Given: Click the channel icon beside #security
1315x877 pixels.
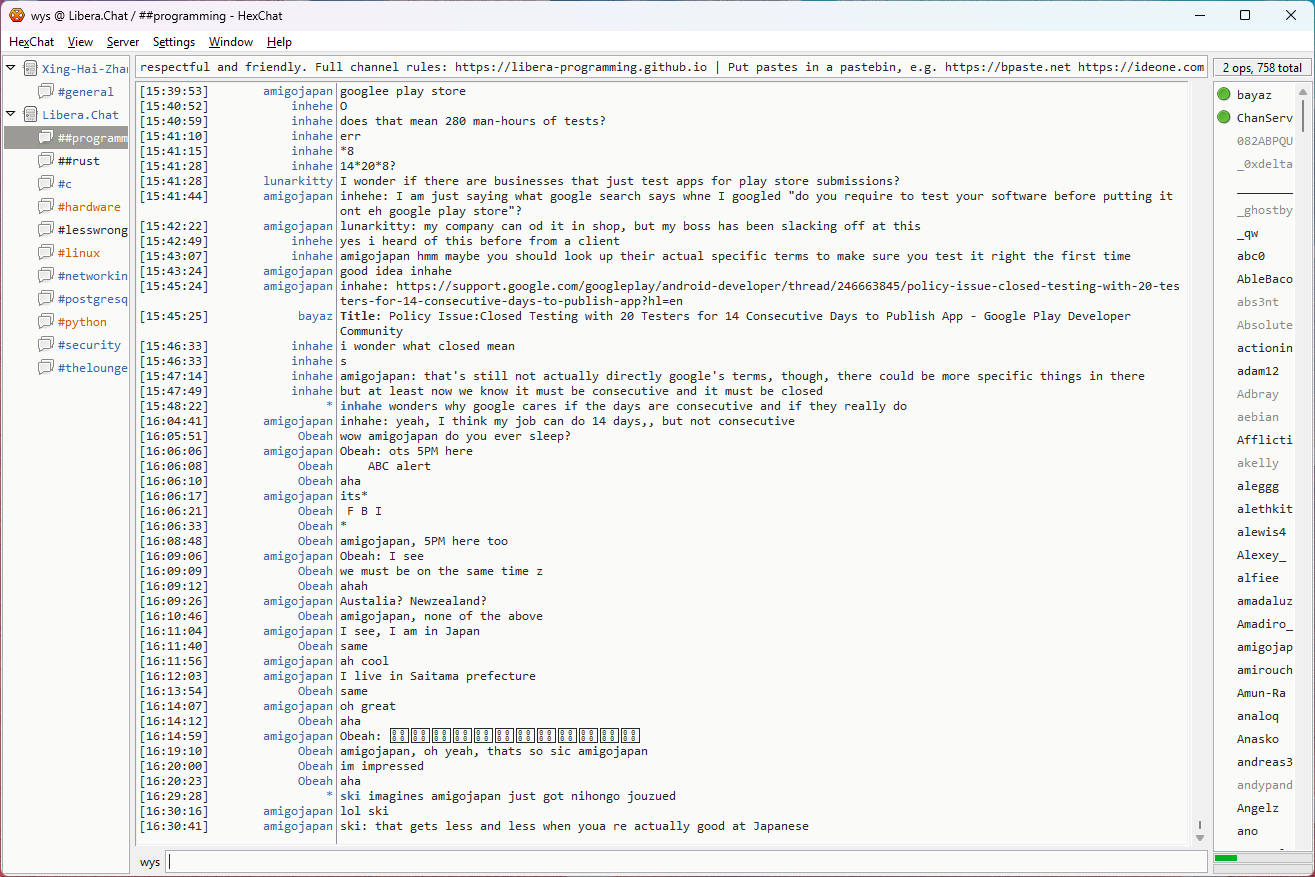Looking at the screenshot, I should [x=45, y=345].
